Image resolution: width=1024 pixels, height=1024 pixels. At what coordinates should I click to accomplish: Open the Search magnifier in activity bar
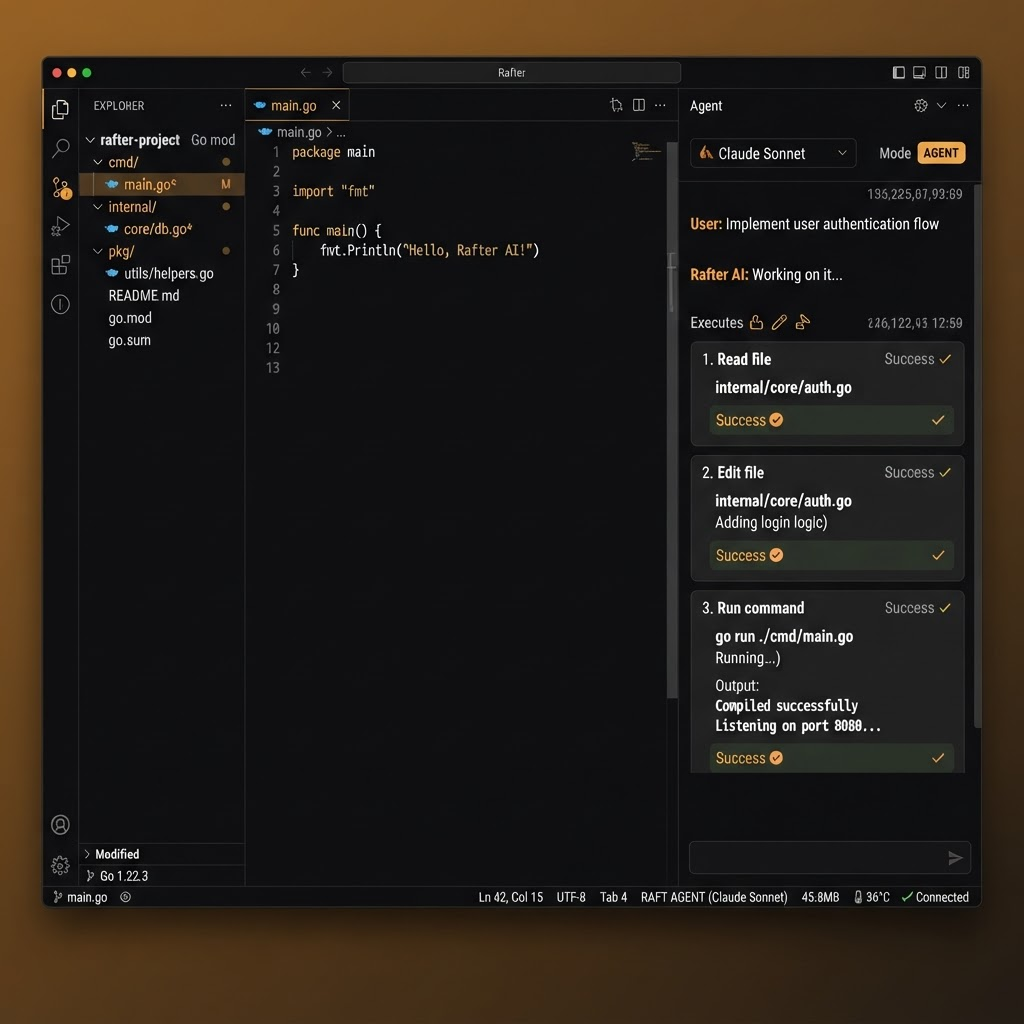coord(60,148)
